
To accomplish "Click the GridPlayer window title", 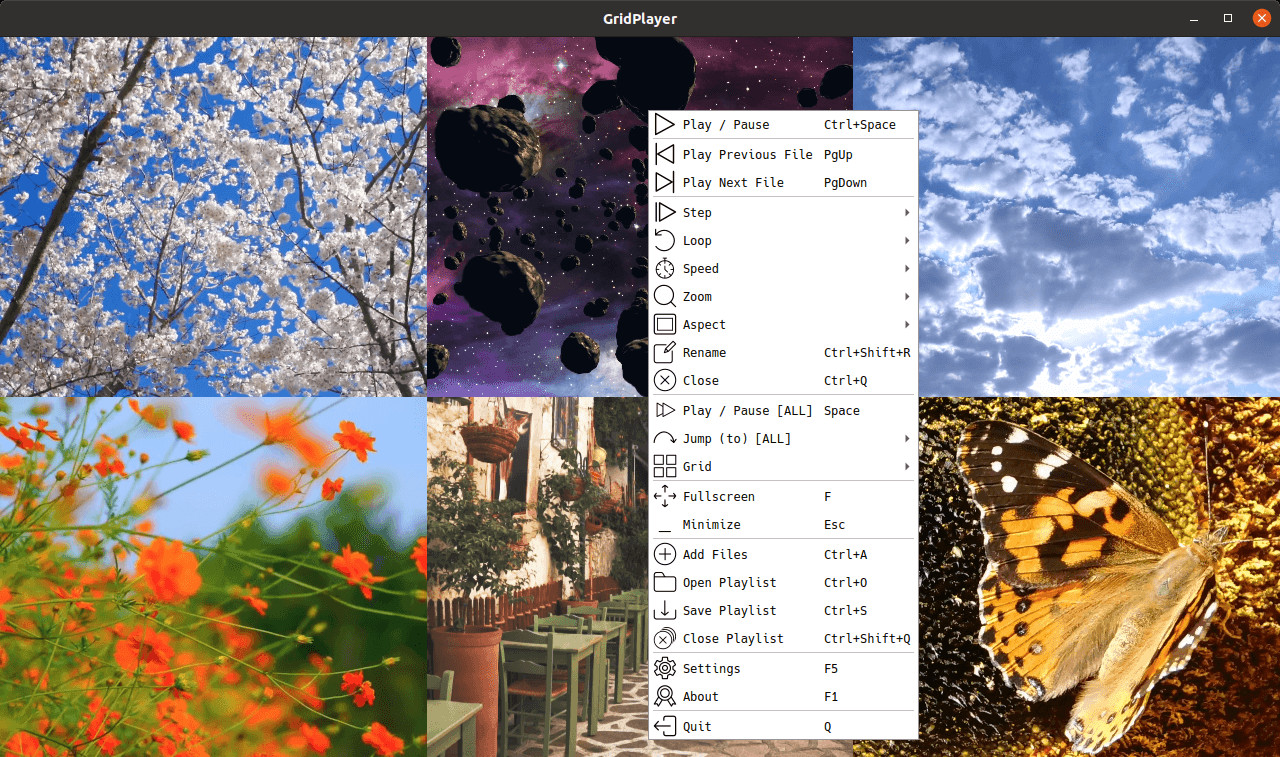I will point(640,18).
